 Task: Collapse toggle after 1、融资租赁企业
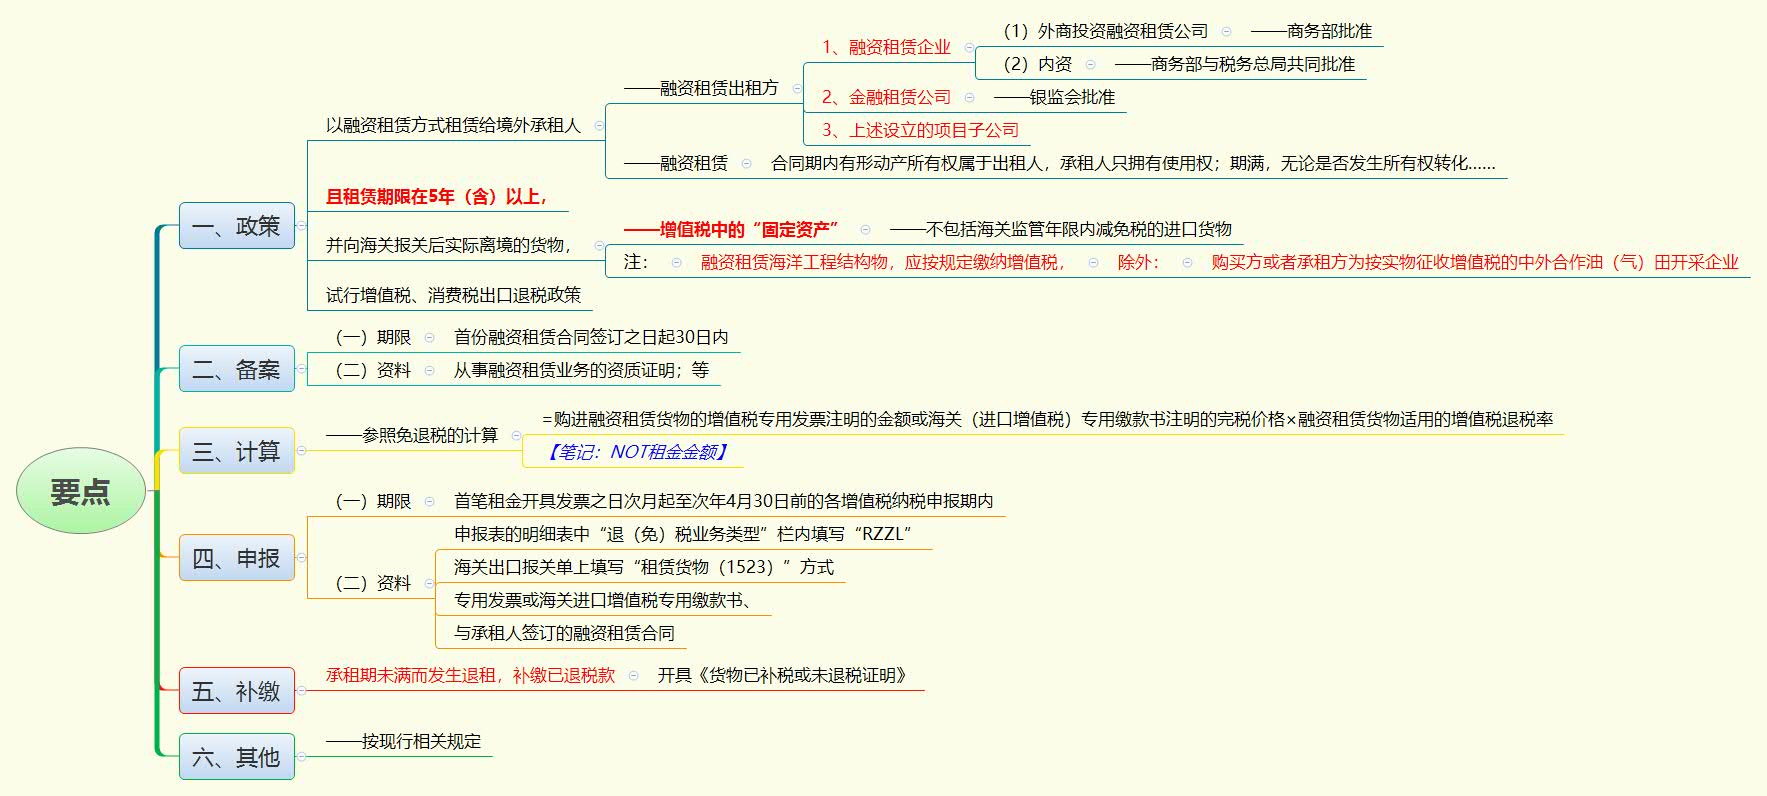[969, 47]
